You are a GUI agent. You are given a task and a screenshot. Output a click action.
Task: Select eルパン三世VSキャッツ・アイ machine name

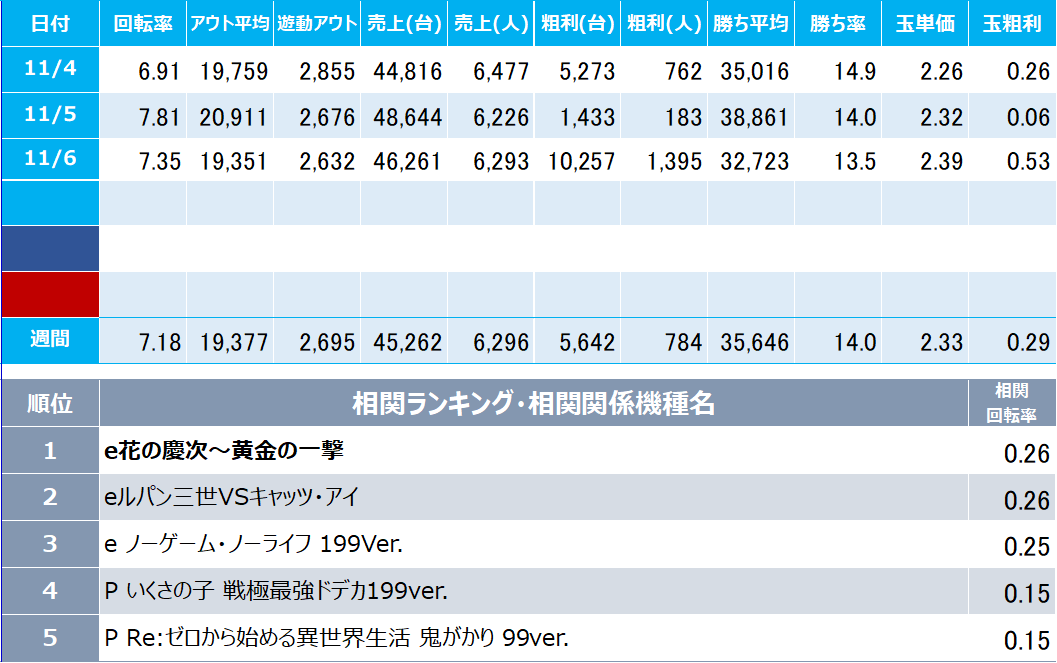pos(231,497)
